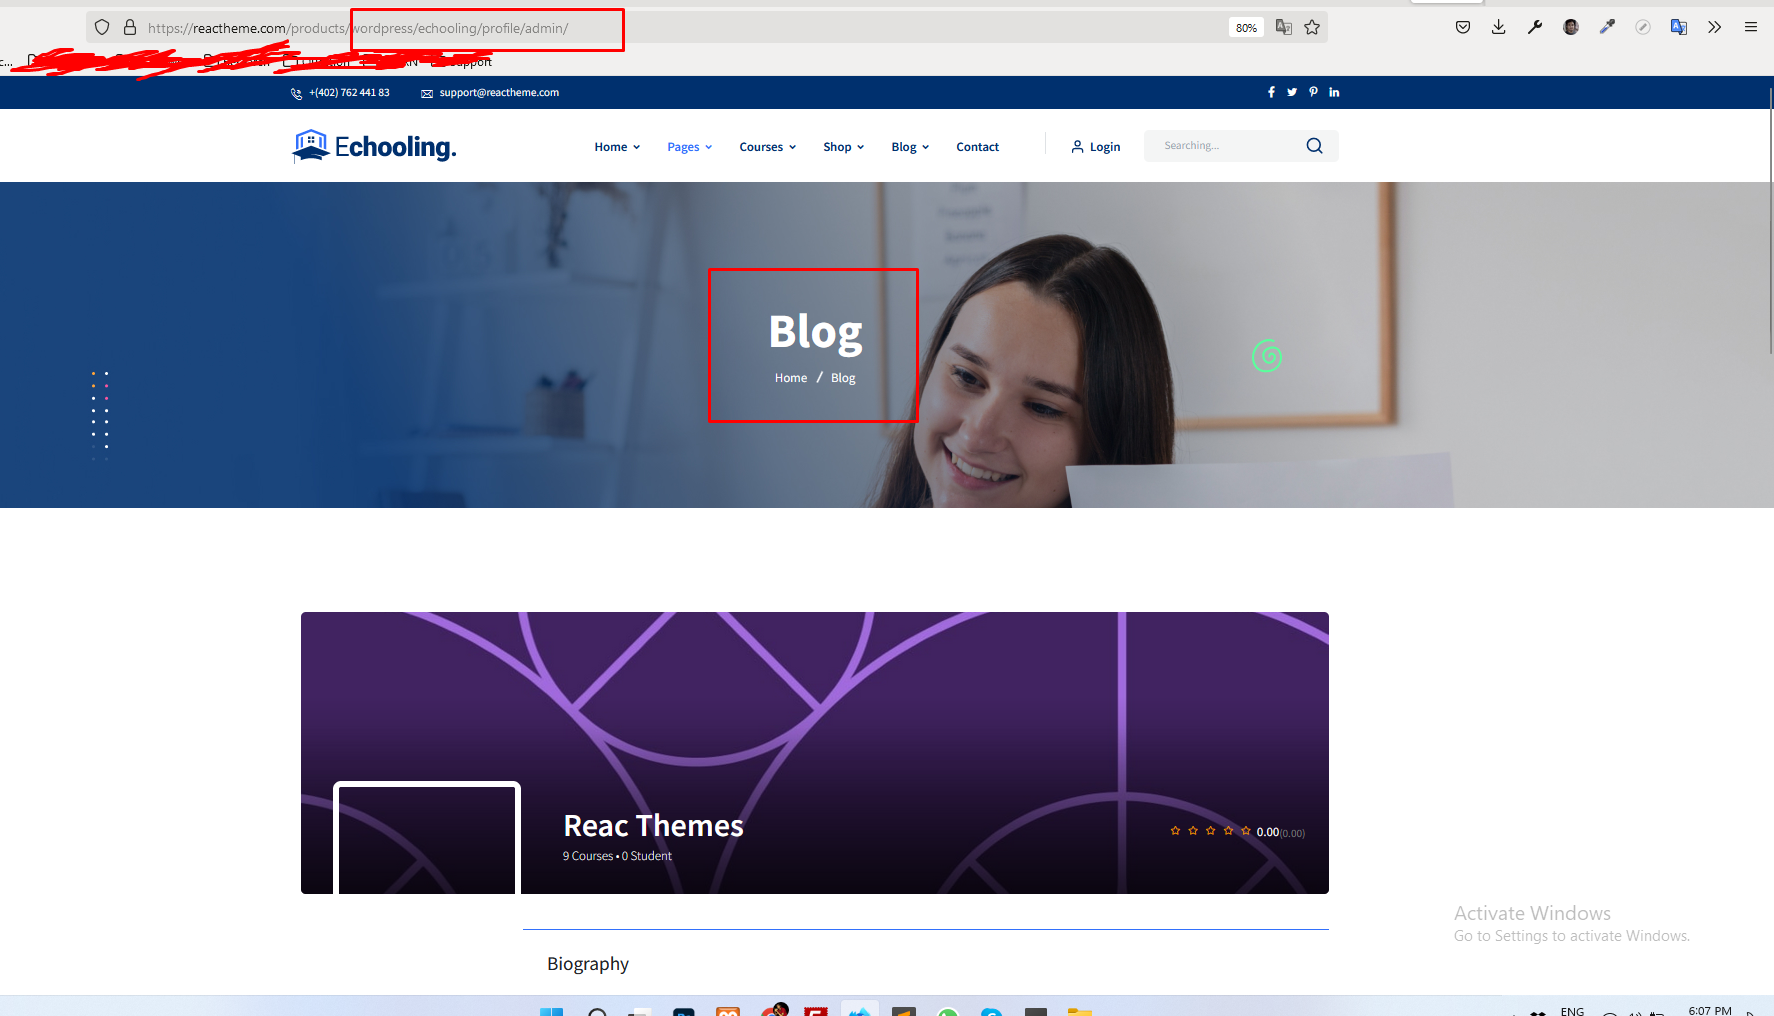This screenshot has width=1774, height=1016.
Task: Open the Firefox hamburger application menu
Action: [x=1751, y=27]
